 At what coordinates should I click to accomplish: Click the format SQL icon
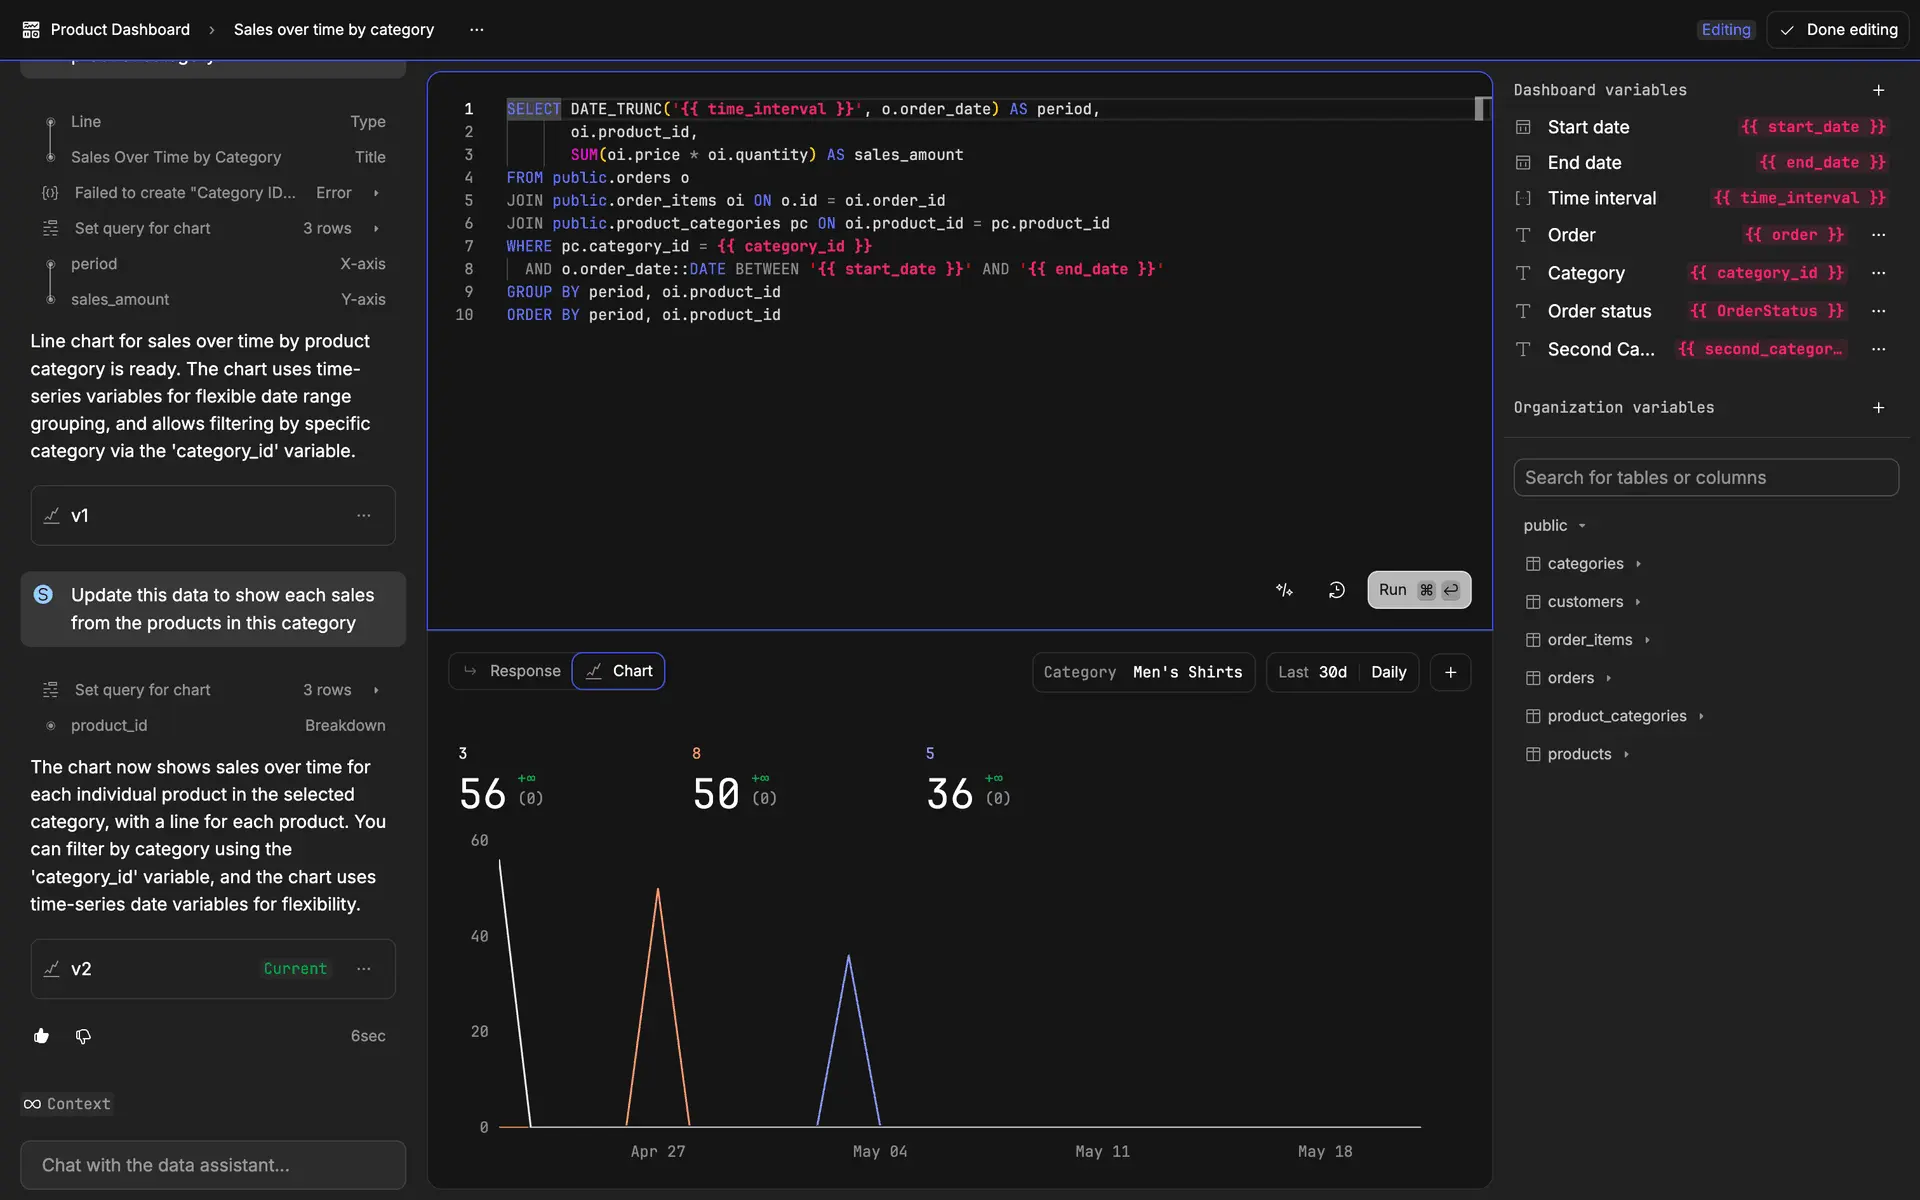pyautogui.click(x=1285, y=590)
